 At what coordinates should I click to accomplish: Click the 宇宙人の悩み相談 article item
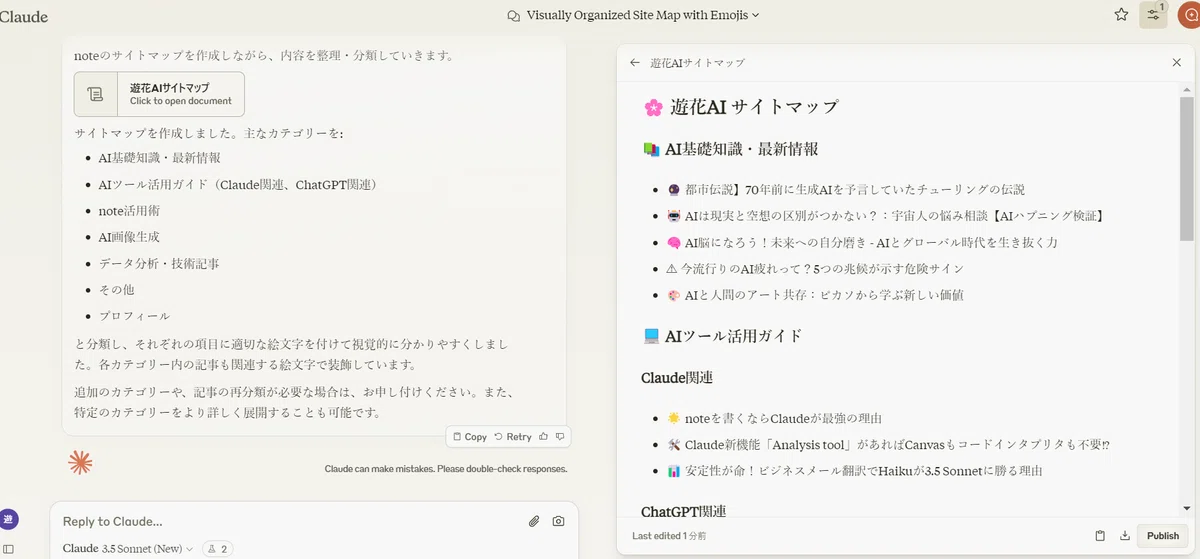[x=884, y=215]
